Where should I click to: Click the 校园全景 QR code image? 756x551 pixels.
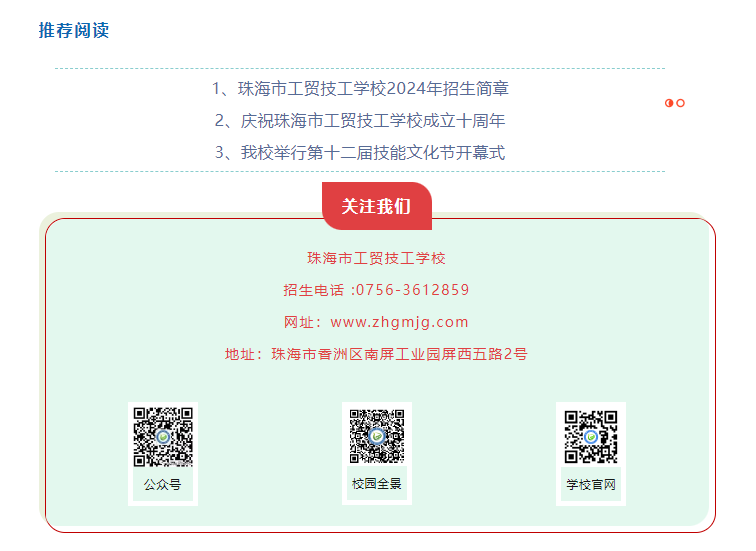[x=377, y=436]
